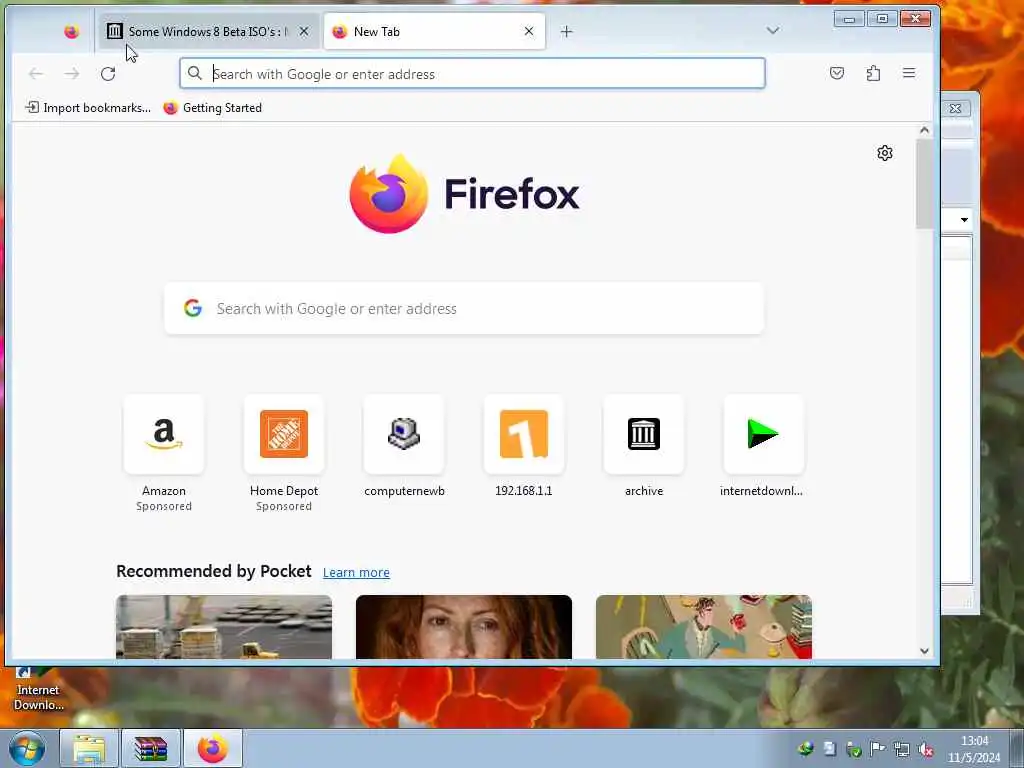Open first Pocket story thumbnail with trucks
This screenshot has height=768, width=1024.
coord(224,627)
